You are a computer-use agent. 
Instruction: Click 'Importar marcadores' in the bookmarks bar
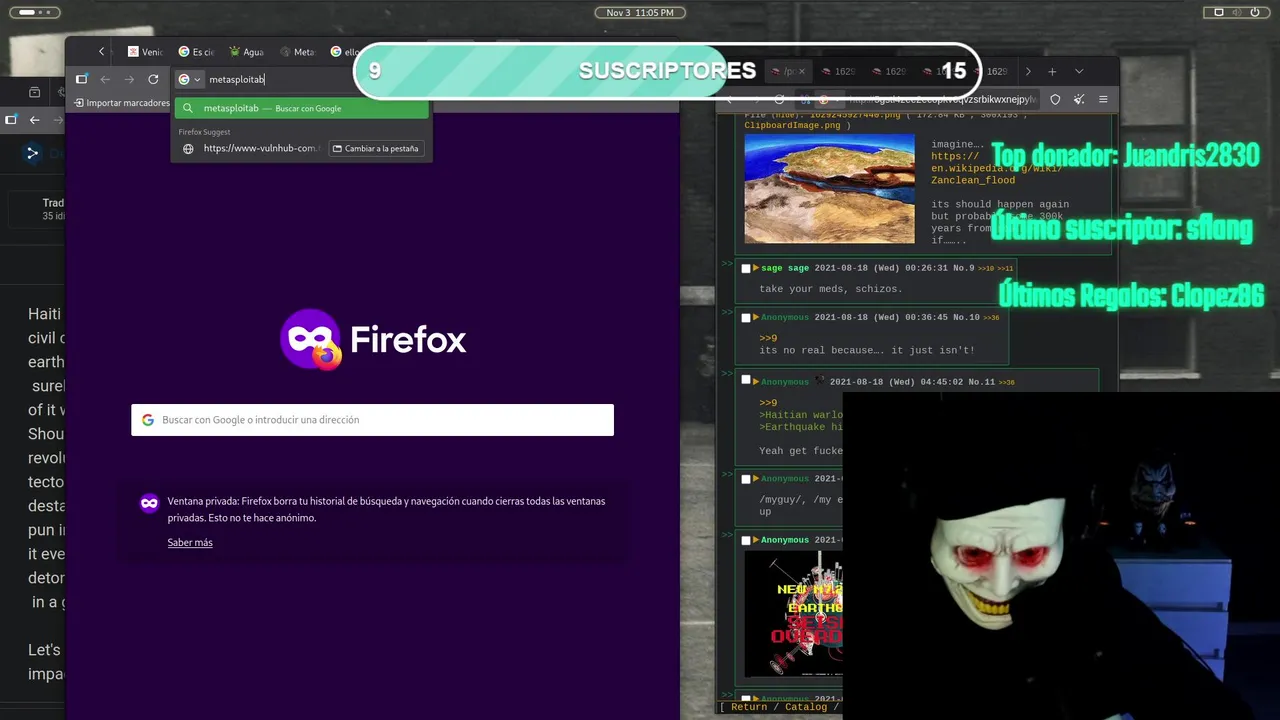120,103
